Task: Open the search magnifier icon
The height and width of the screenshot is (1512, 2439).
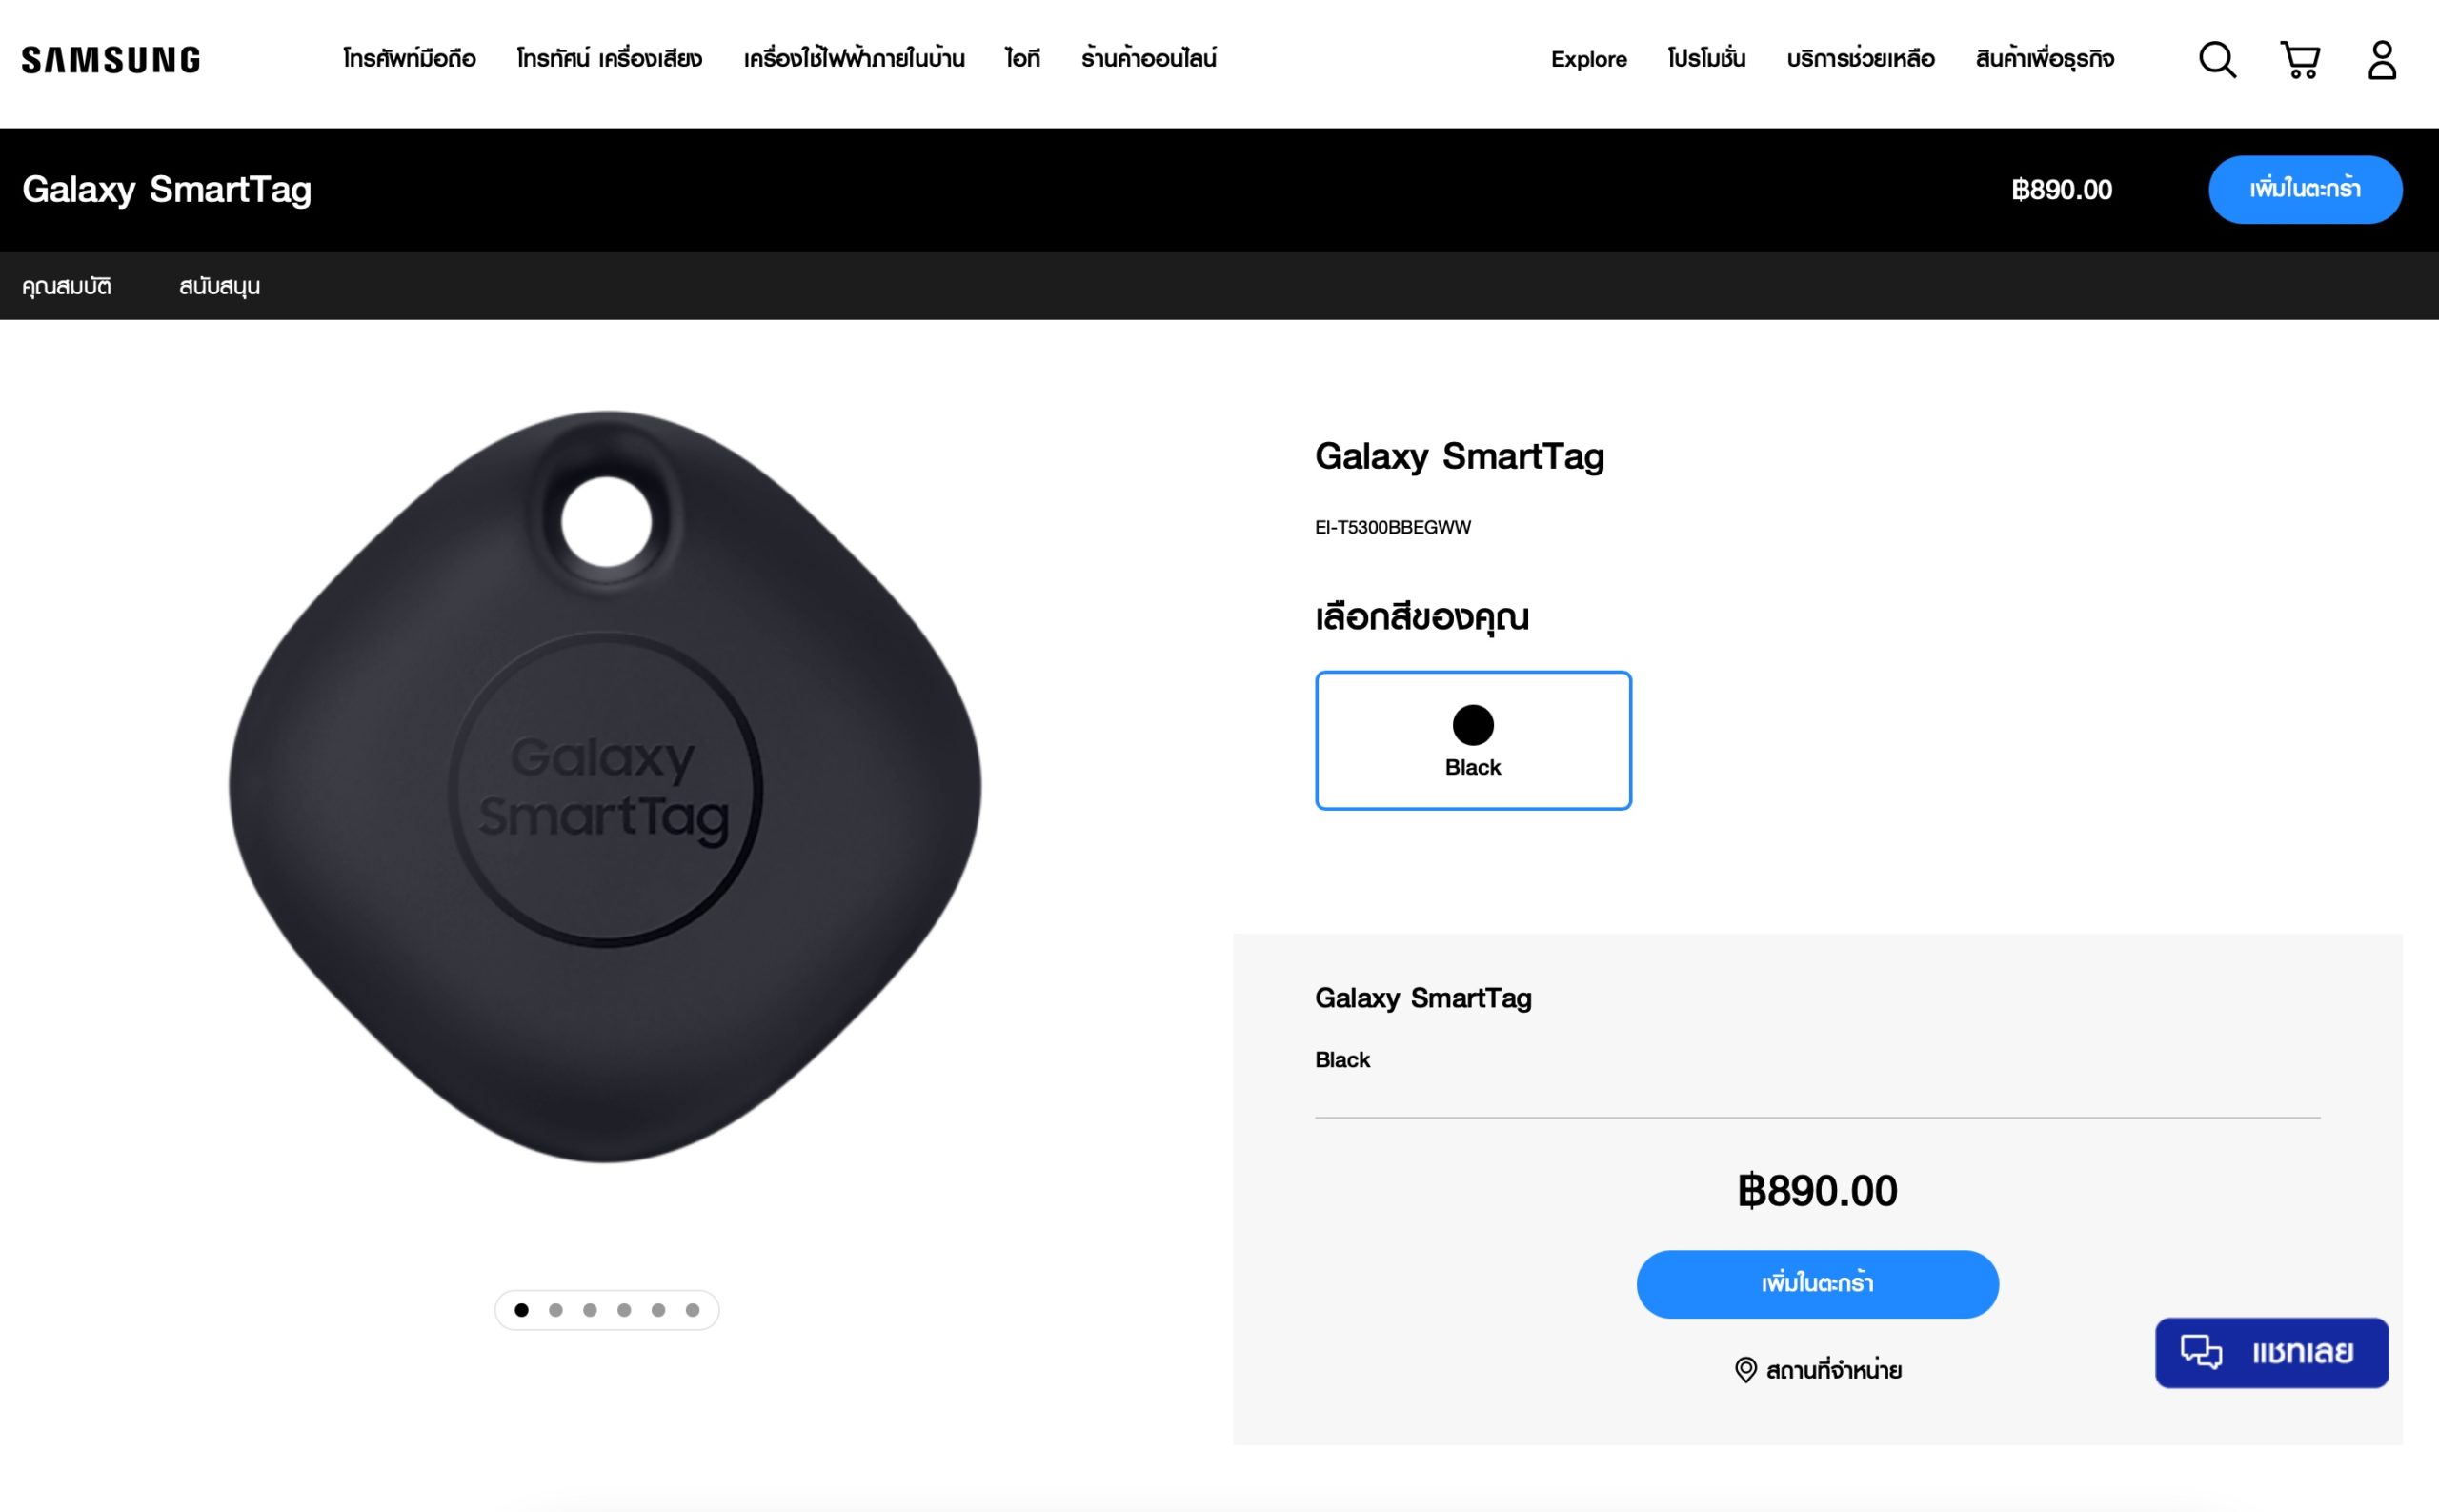Action: pos(2216,60)
